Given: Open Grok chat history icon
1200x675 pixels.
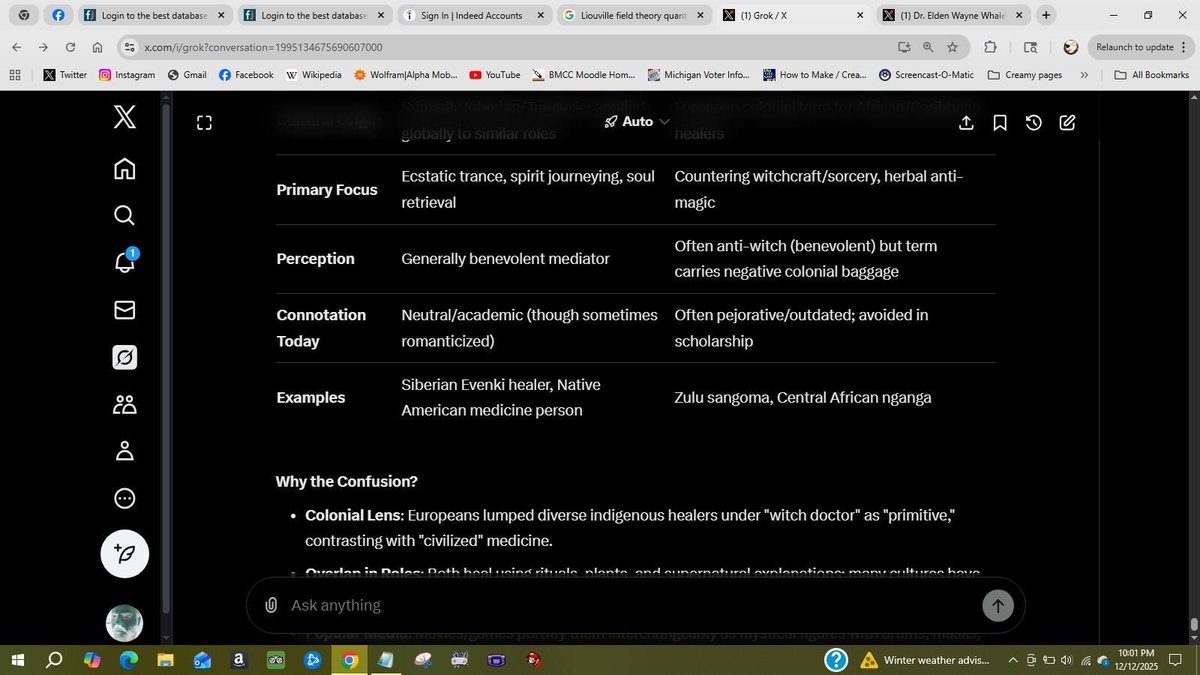Looking at the screenshot, I should [1034, 122].
